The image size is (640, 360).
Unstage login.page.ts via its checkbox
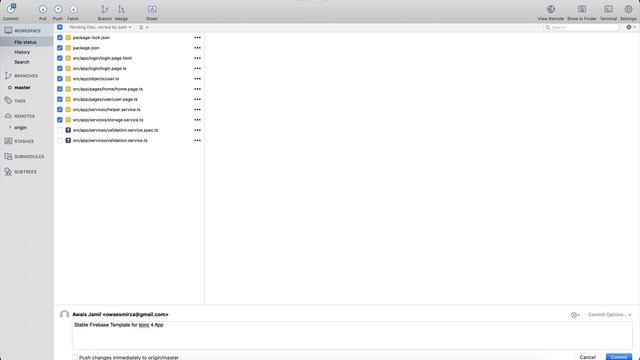[x=60, y=68]
